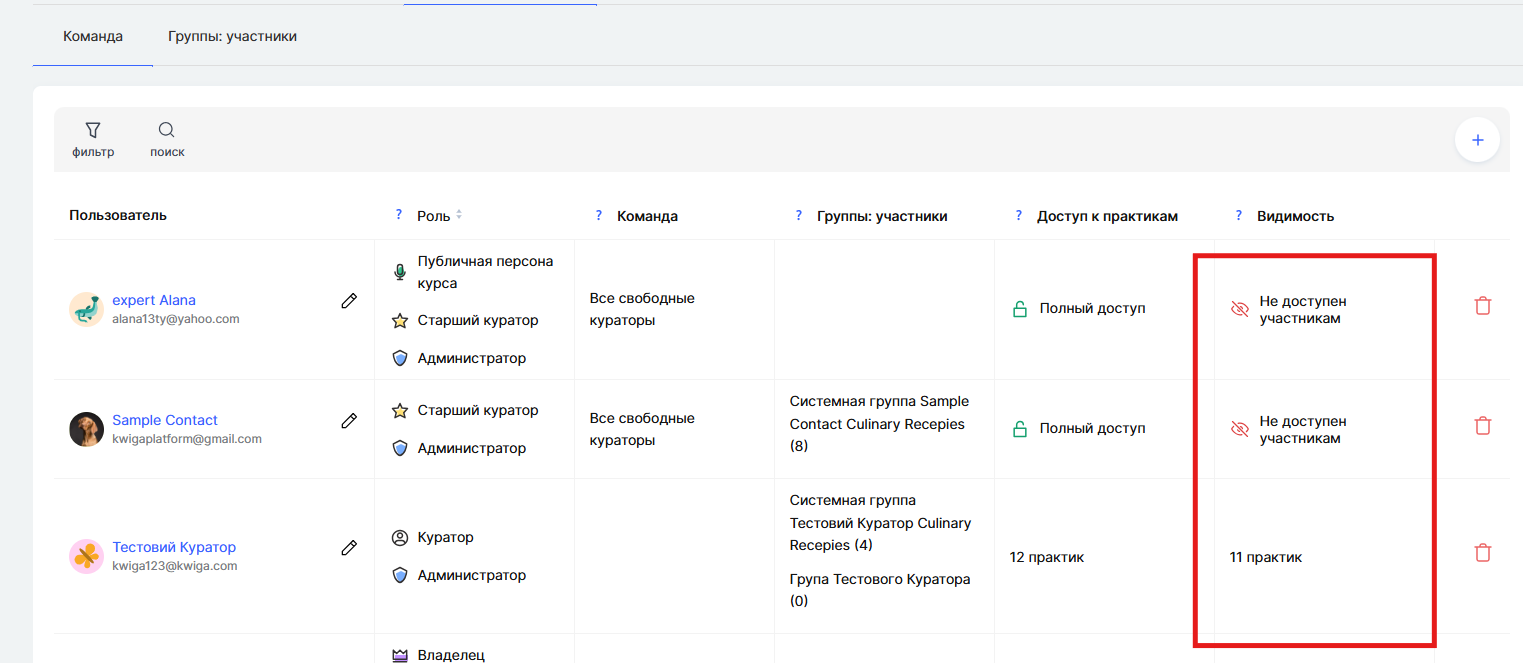Click green lock Полный доступ for Alana

1020,309
